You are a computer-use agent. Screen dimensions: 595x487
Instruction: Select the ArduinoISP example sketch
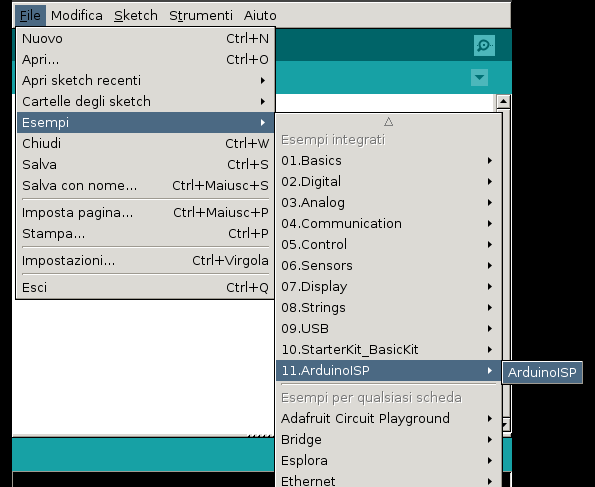point(542,372)
